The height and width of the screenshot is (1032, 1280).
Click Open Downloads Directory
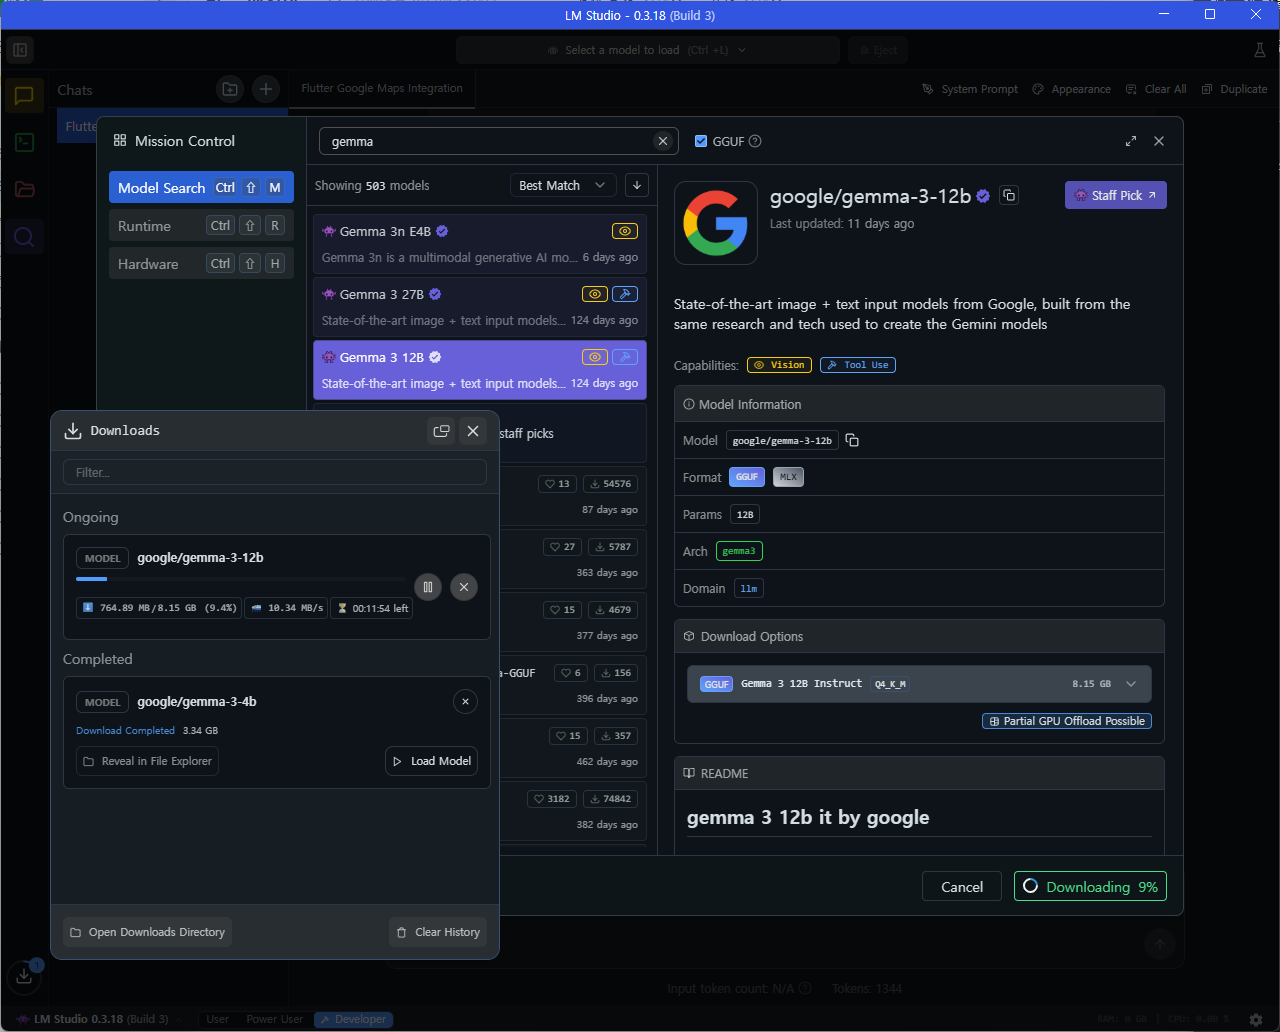click(x=147, y=932)
